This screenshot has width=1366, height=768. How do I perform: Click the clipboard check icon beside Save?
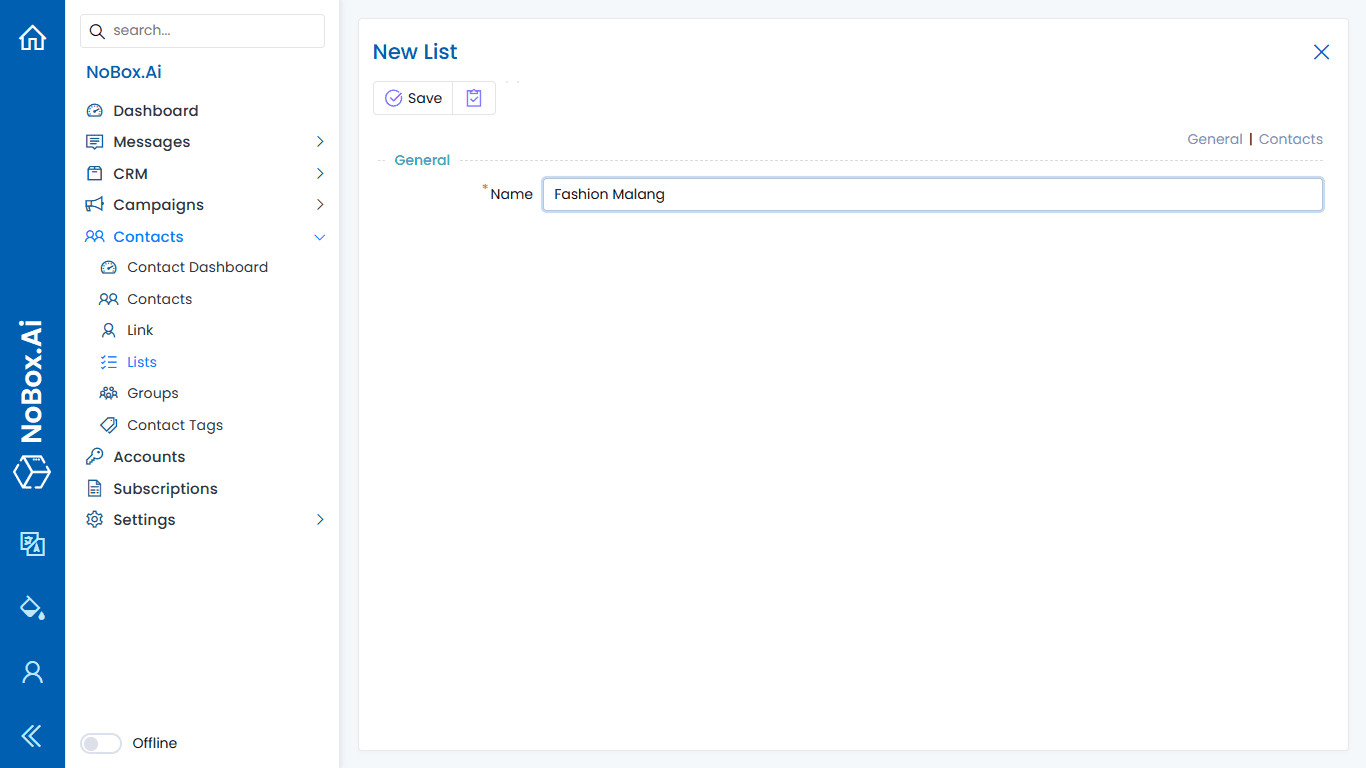pos(473,97)
